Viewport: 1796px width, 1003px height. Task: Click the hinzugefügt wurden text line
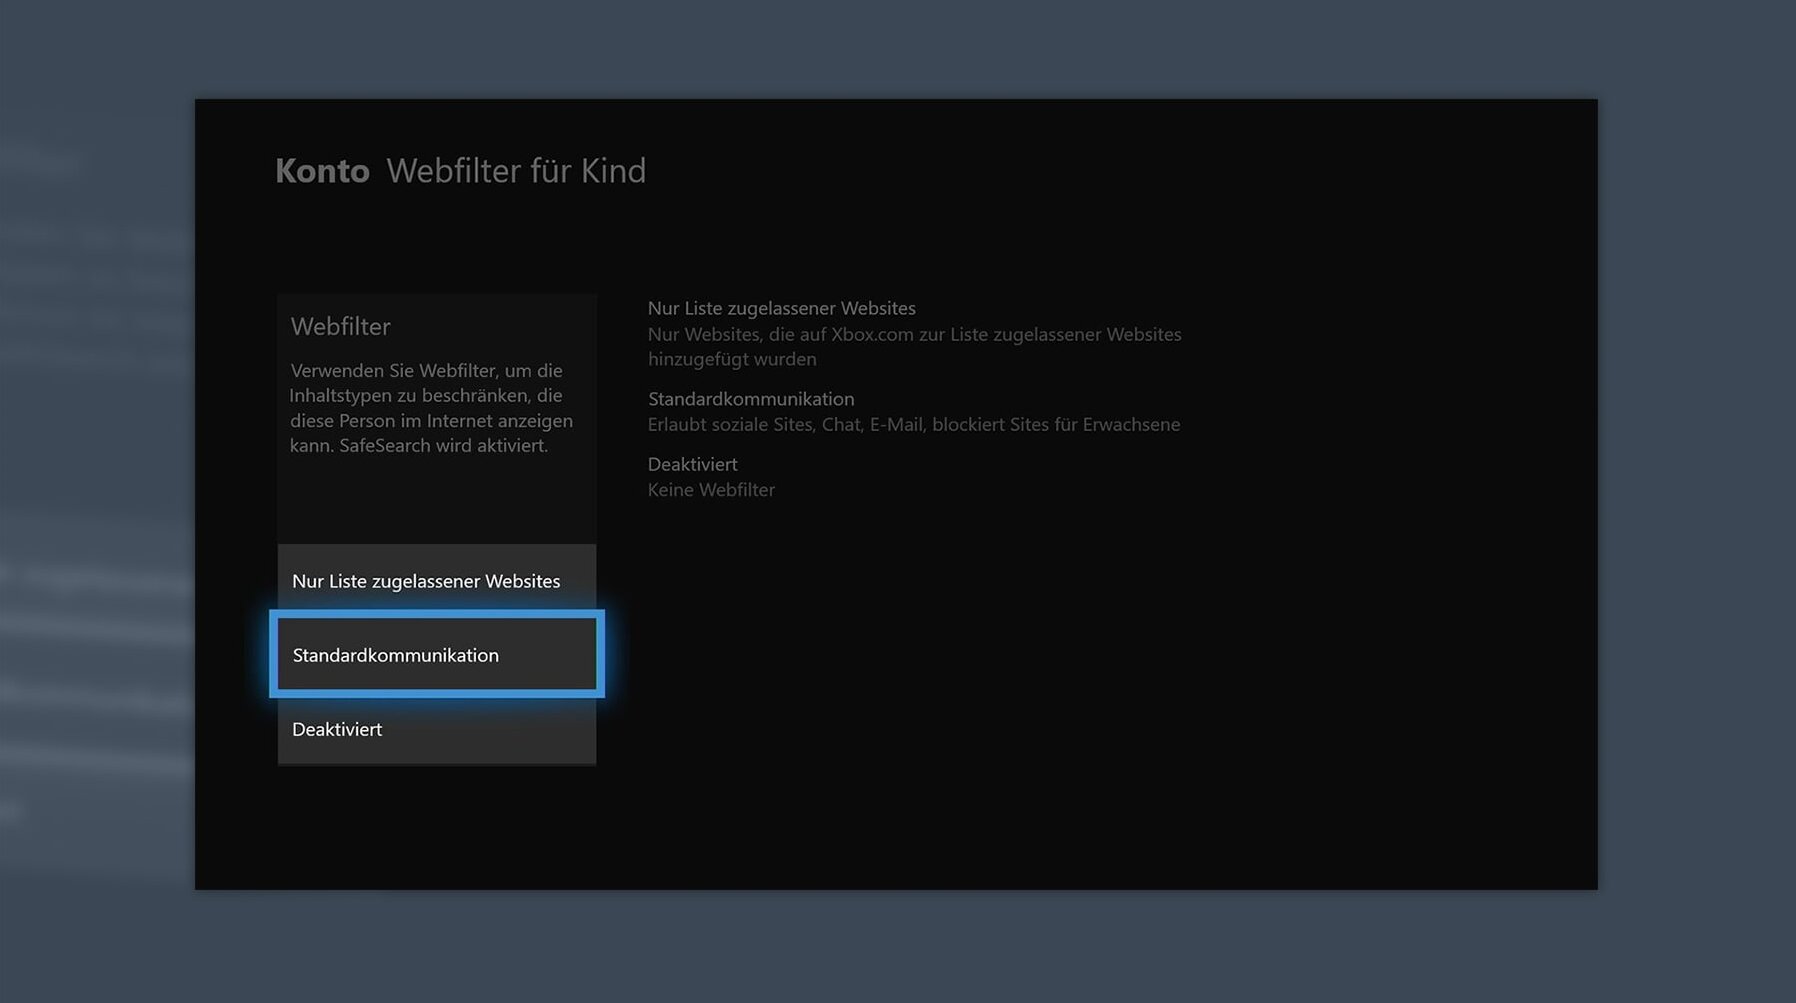pyautogui.click(x=731, y=359)
